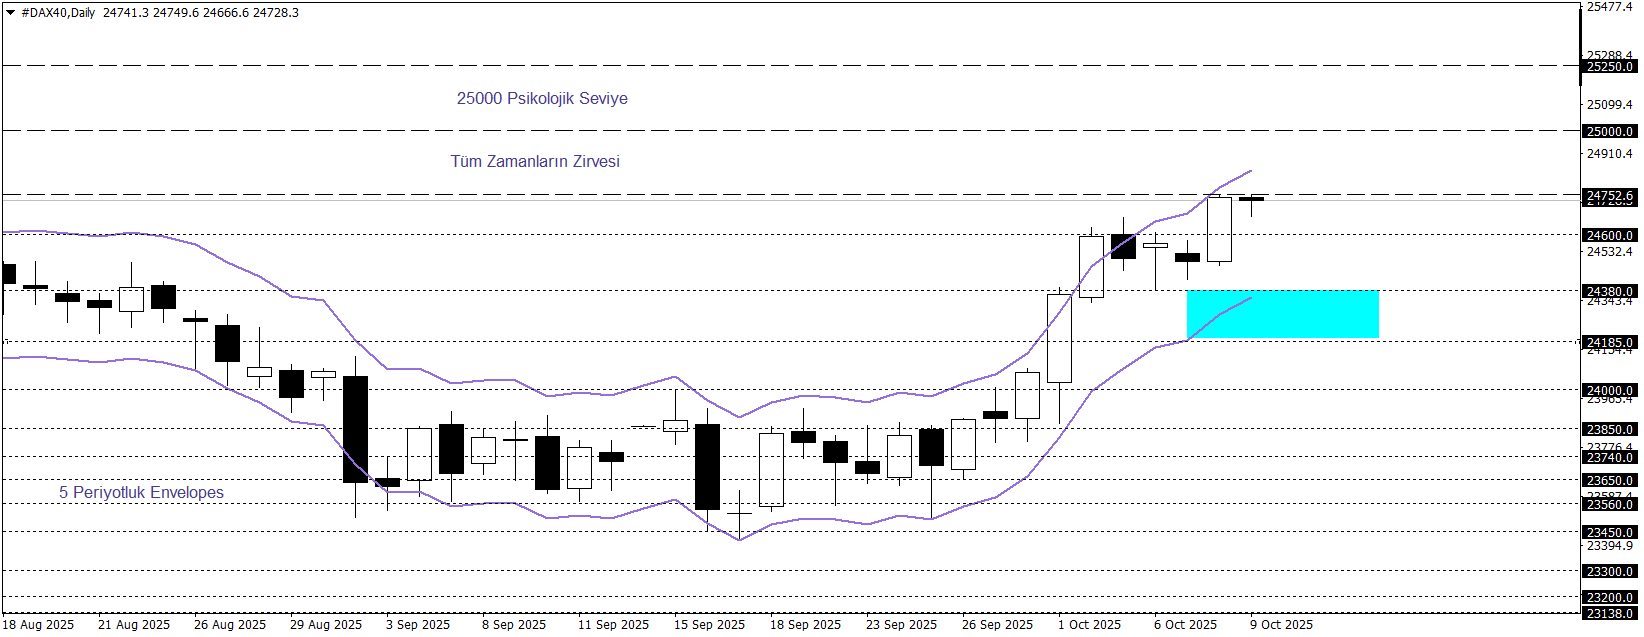Click the "15 Sep 2025" date label
Viewport: 1644px width, 637px height.
point(709,625)
